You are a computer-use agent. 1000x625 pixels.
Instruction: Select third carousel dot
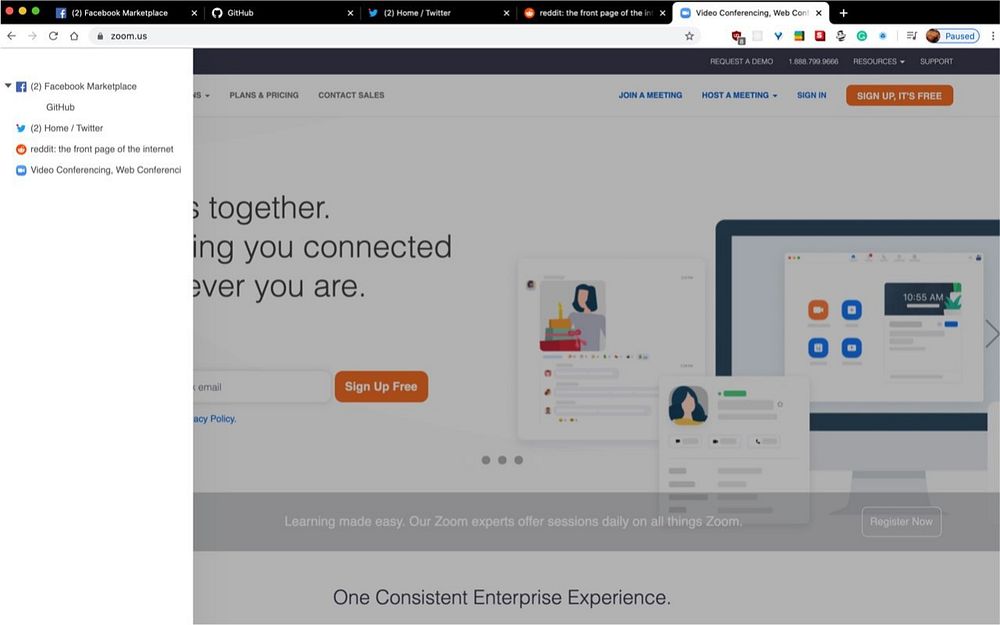[519, 460]
